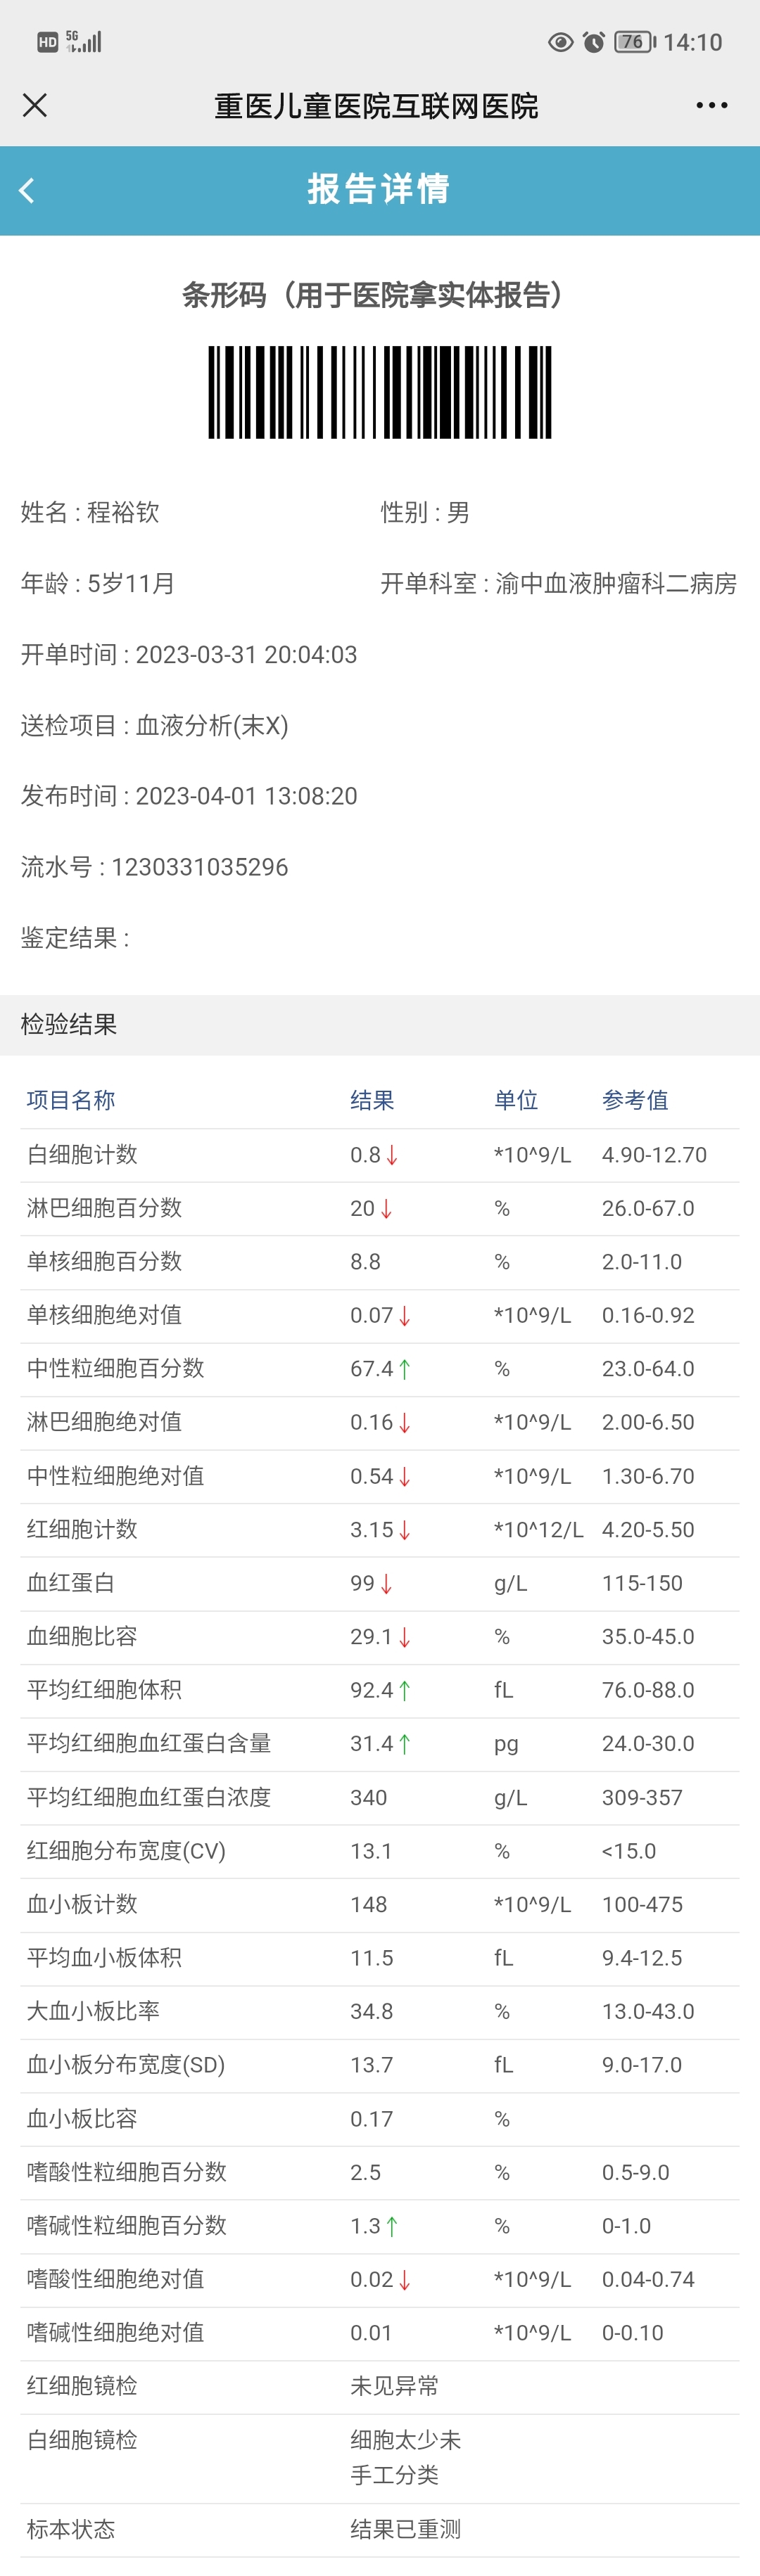Select the 白细胞计数 row name
Image resolution: width=760 pixels, height=2576 pixels.
pos(82,1154)
